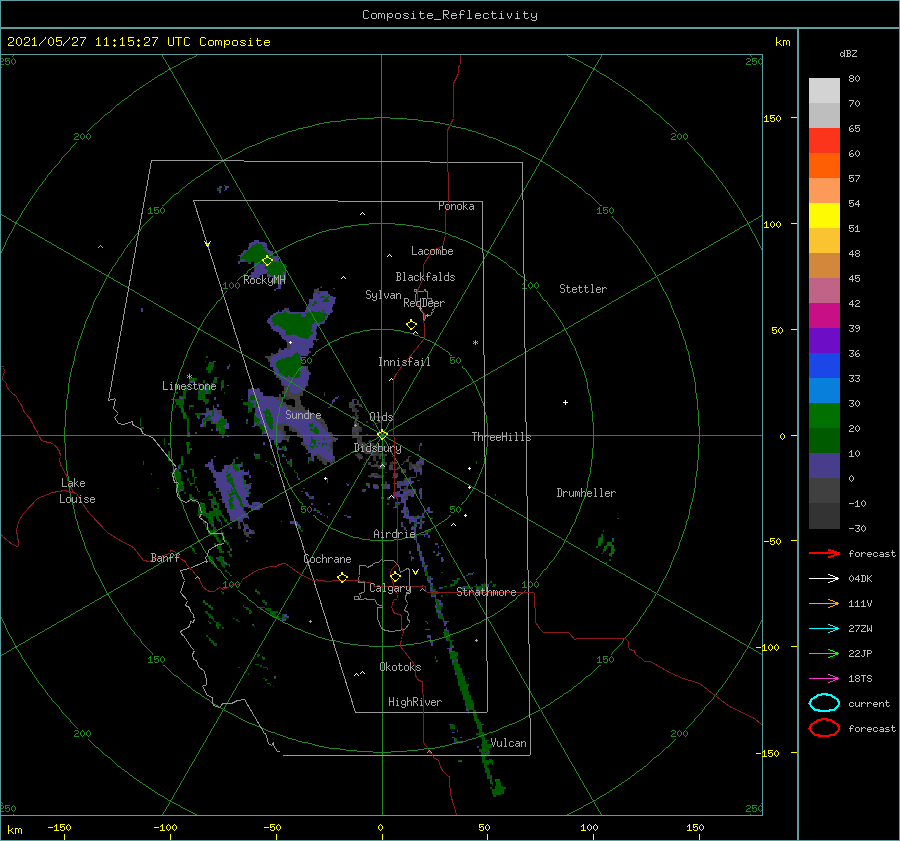Click the Okotoks city label

tap(400, 667)
